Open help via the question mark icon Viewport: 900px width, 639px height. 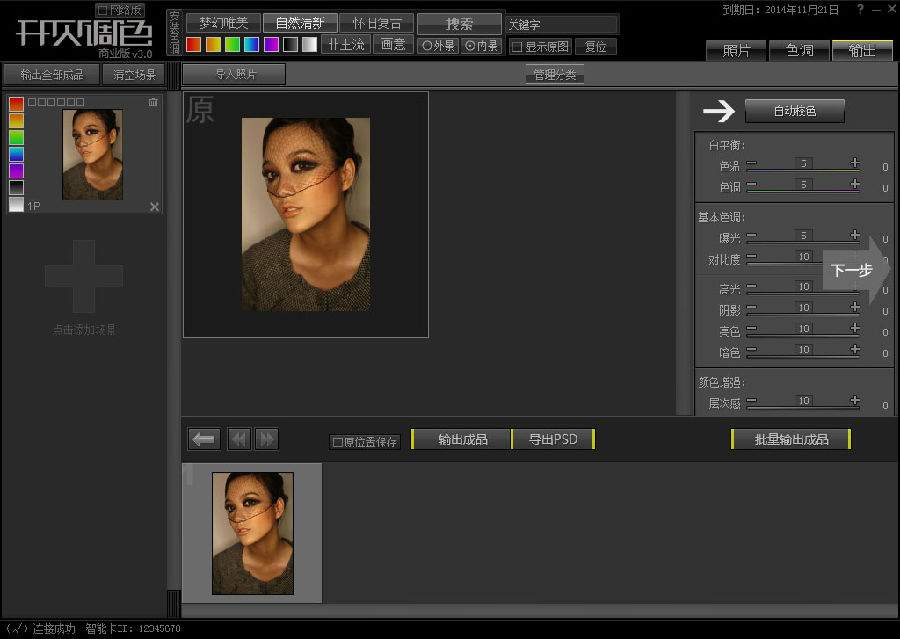pyautogui.click(x=861, y=9)
